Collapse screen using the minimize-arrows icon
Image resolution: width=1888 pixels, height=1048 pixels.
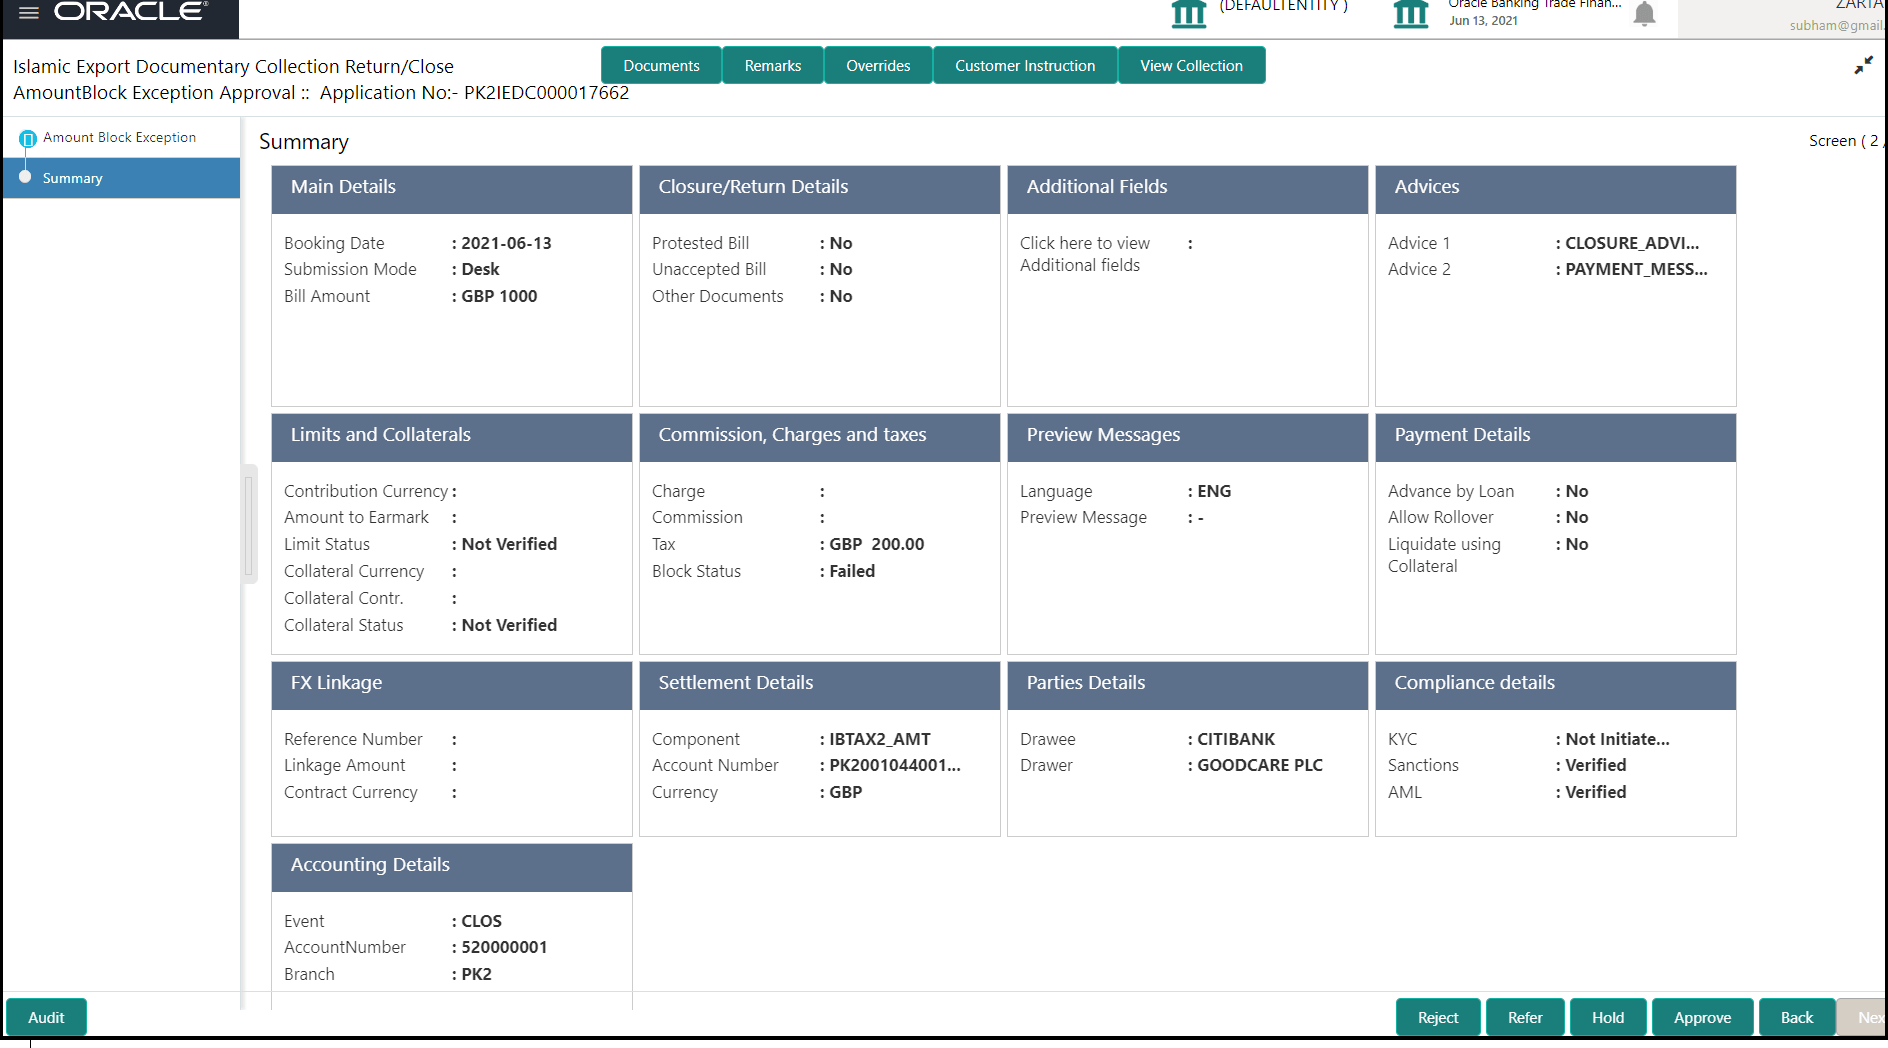(1865, 64)
